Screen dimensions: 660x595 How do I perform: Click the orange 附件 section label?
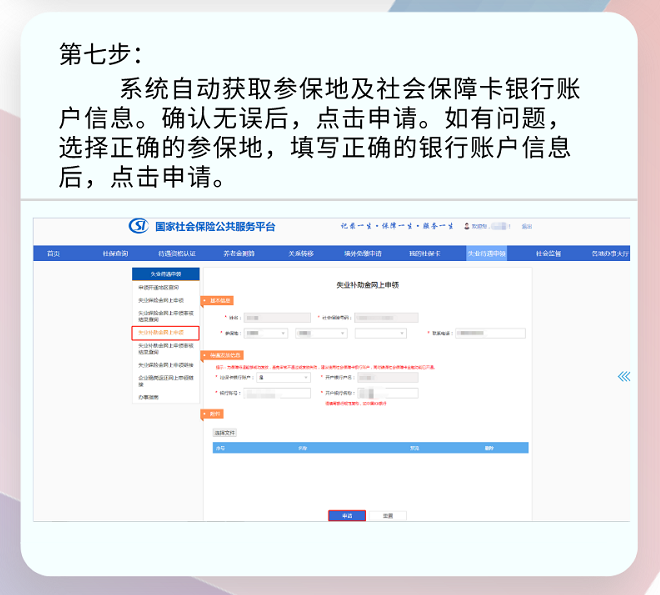click(x=212, y=414)
